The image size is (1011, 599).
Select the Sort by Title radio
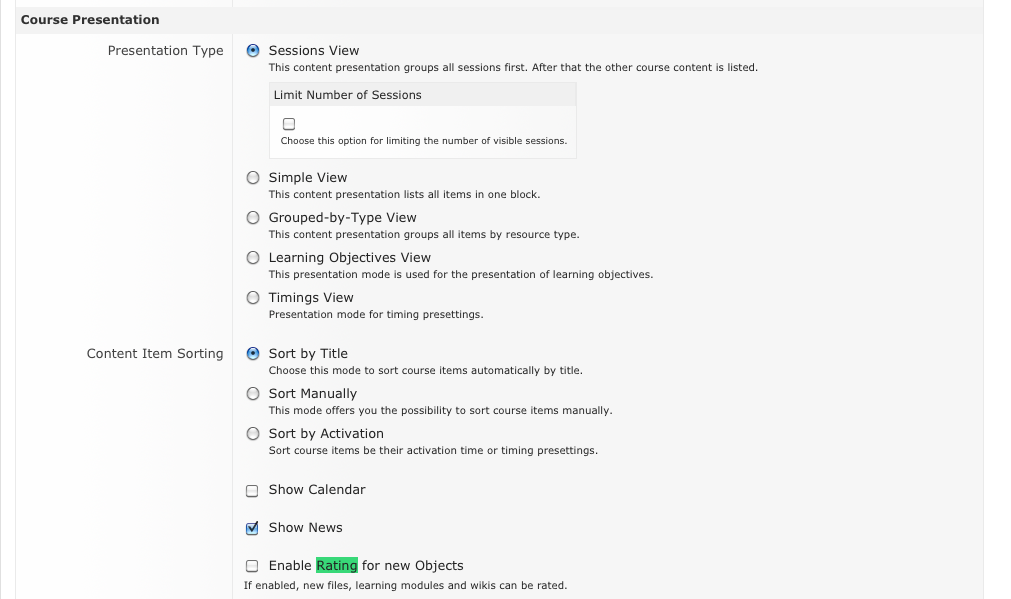(253, 354)
